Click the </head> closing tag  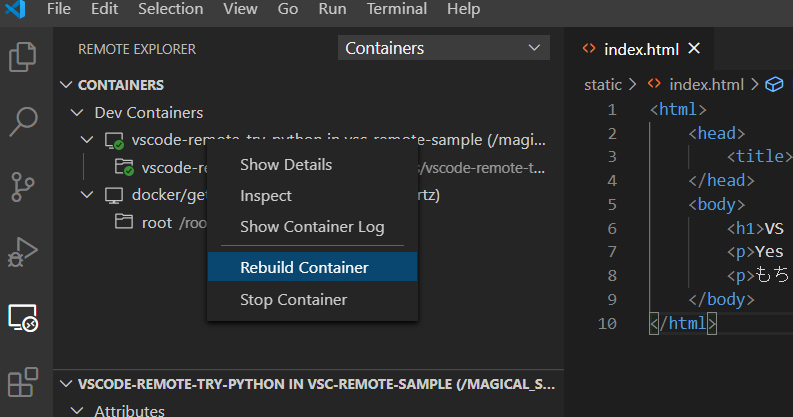(722, 180)
